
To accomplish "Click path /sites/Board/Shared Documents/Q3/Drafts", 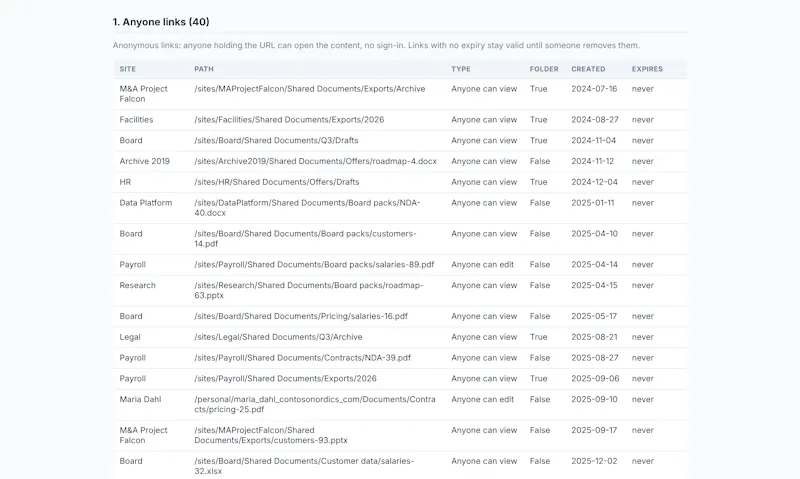I will click(x=276, y=140).
